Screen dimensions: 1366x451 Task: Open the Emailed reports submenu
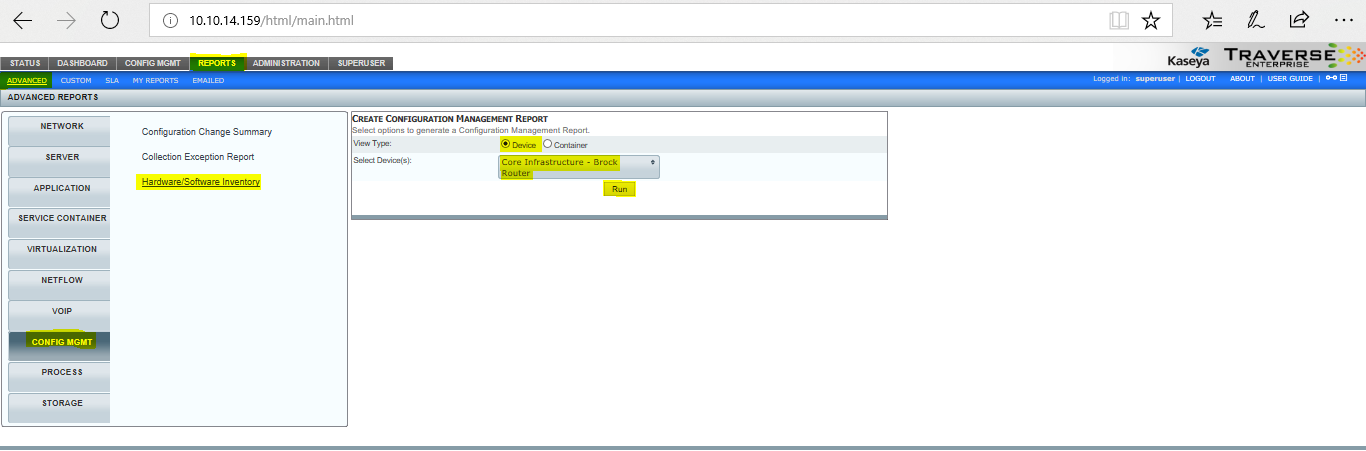tap(208, 80)
